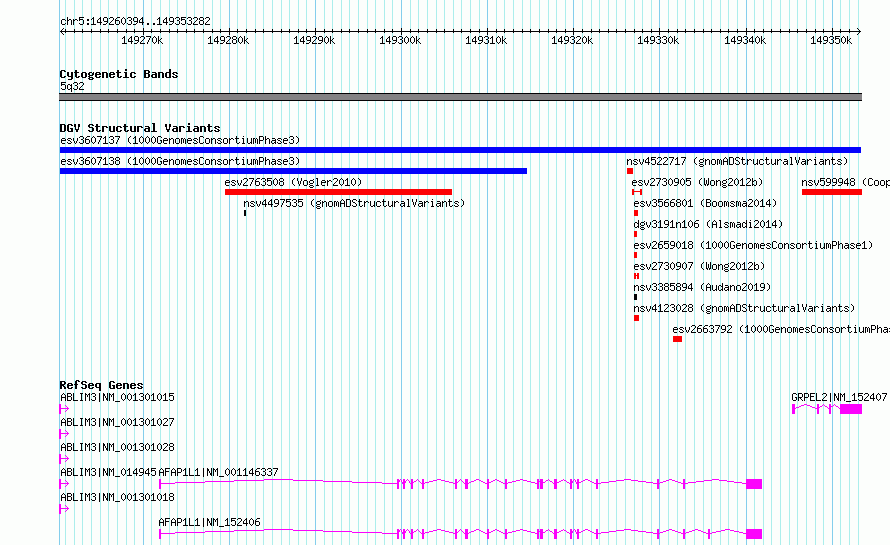The image size is (890, 545).
Task: Click the 149310k ruler position label
Action: [x=486, y=40]
